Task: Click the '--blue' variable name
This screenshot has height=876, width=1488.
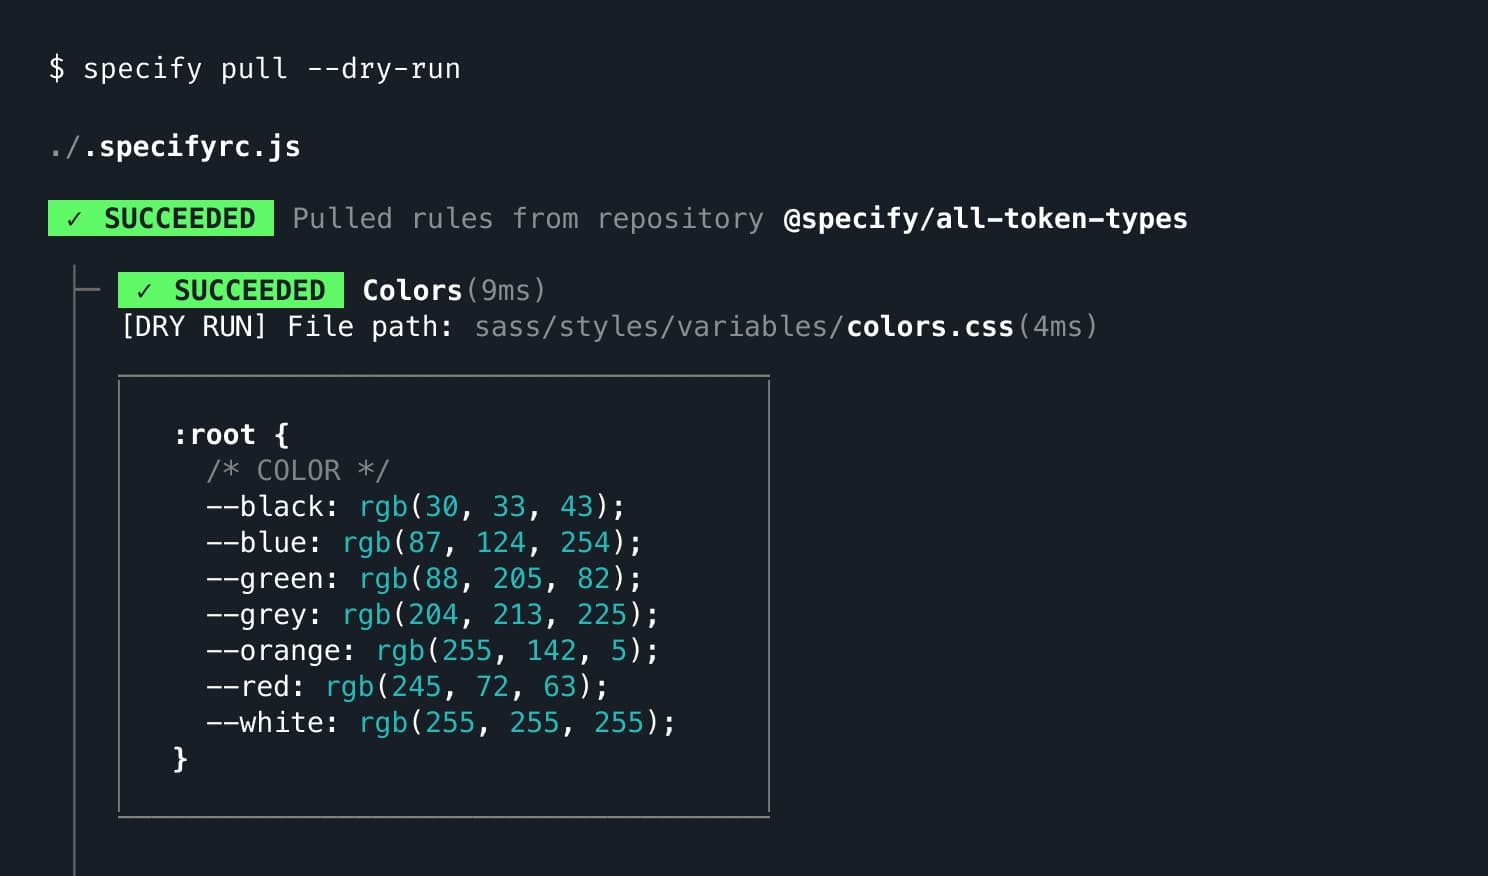Action: (256, 542)
